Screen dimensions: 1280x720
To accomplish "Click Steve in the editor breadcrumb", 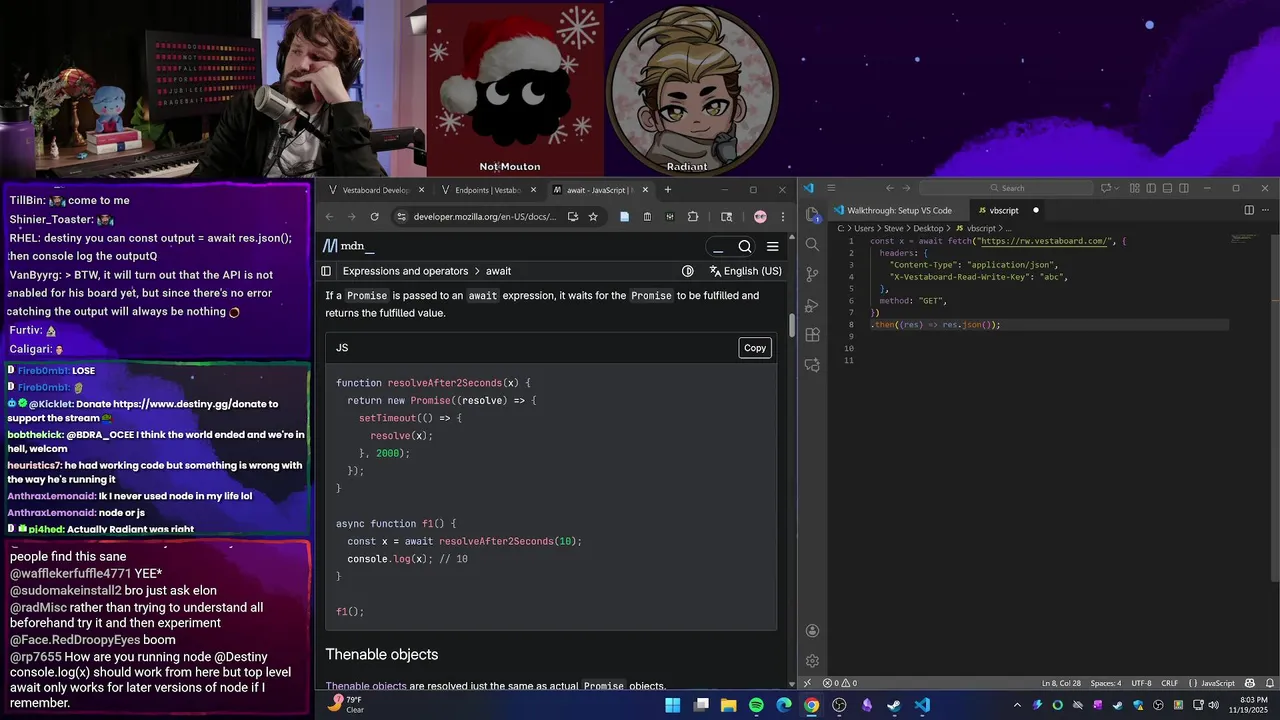I will 893,228.
